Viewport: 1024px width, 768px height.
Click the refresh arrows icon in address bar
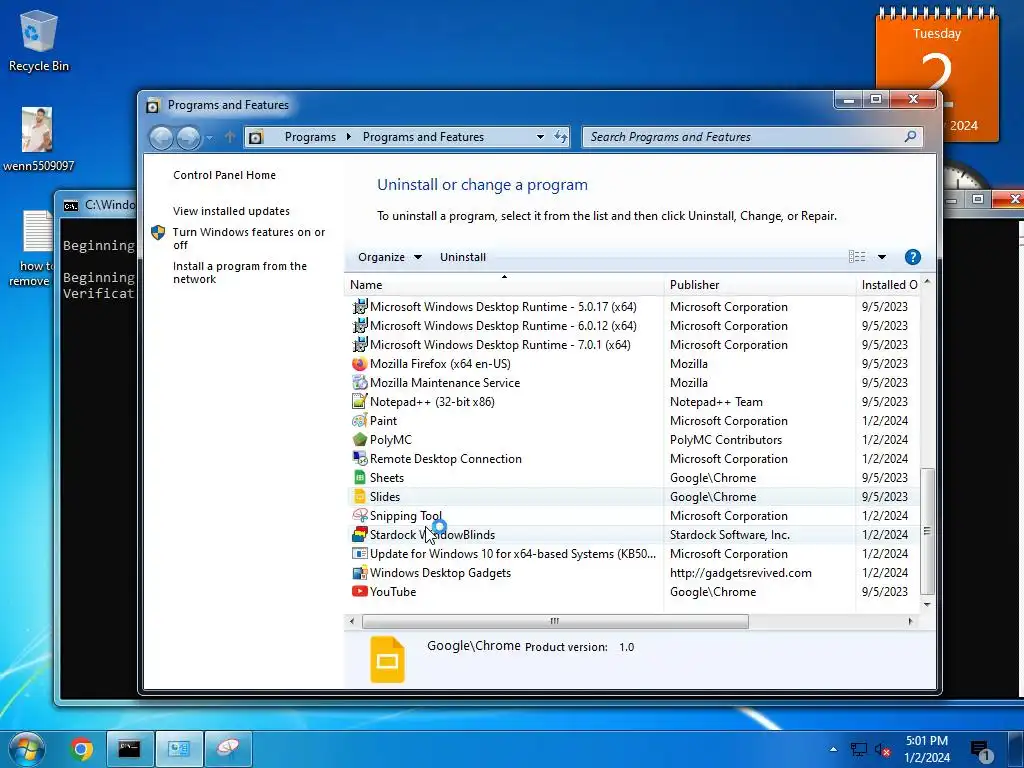[560, 136]
